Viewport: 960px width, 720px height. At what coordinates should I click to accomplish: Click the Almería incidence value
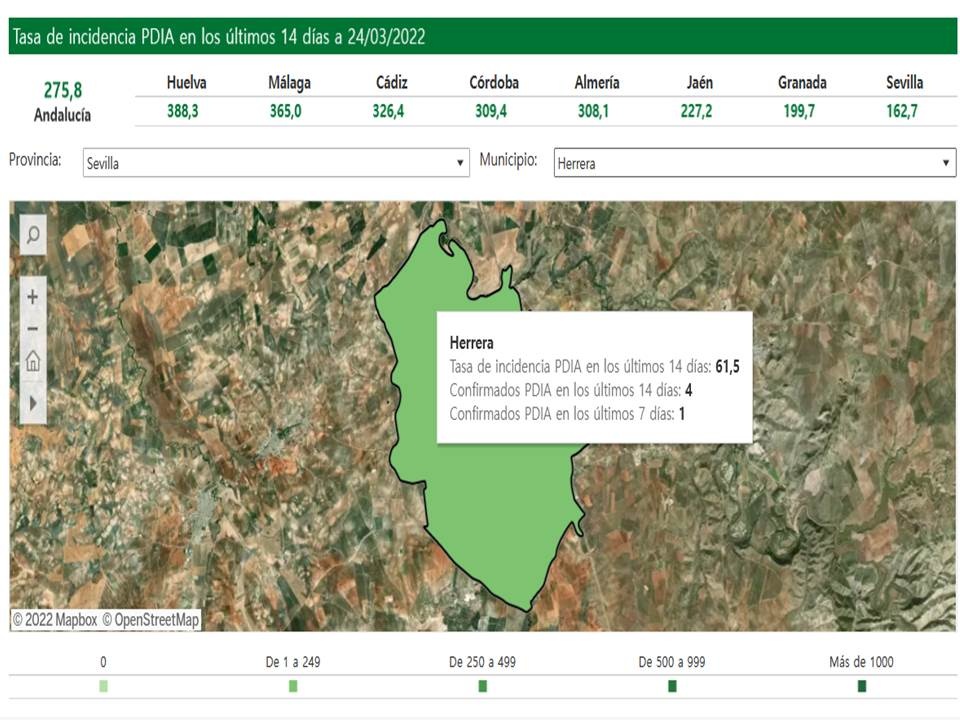tap(593, 112)
